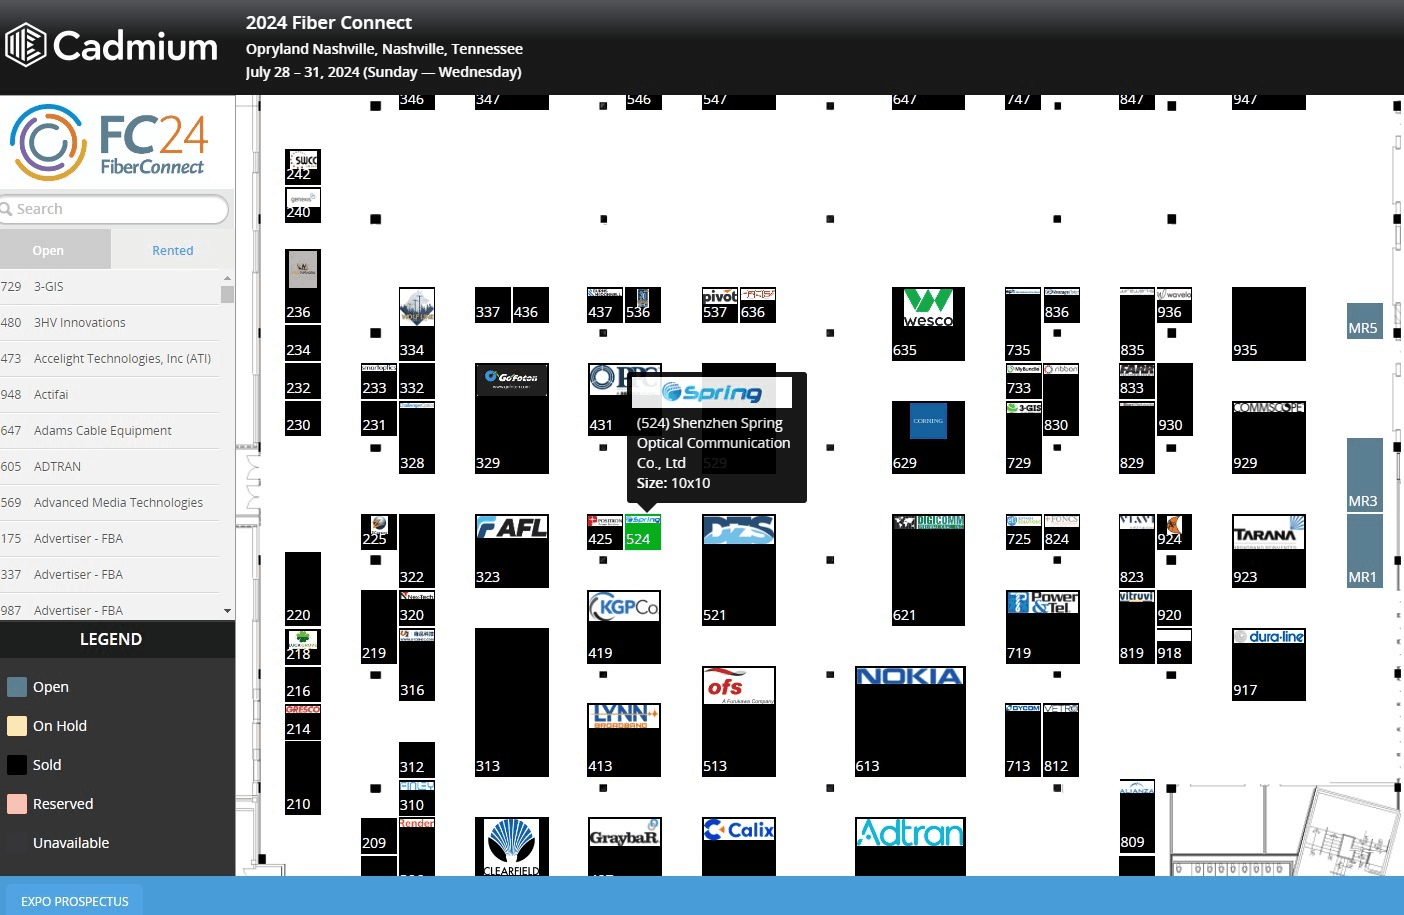Screen dimensions: 1404x915
Task: Open the DZS booth 521
Action: pos(739,570)
